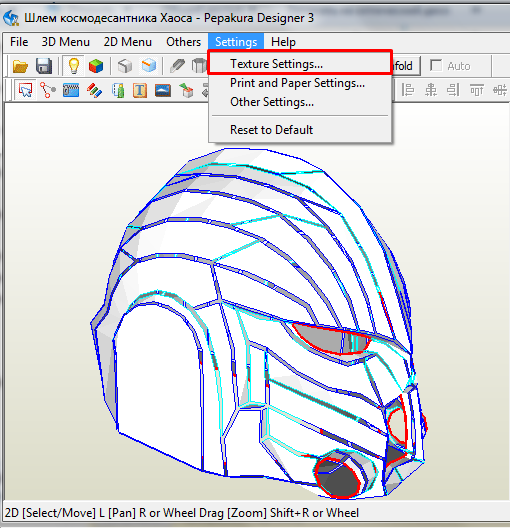Click the Unfold button
This screenshot has width=510, height=528.
(x=407, y=66)
